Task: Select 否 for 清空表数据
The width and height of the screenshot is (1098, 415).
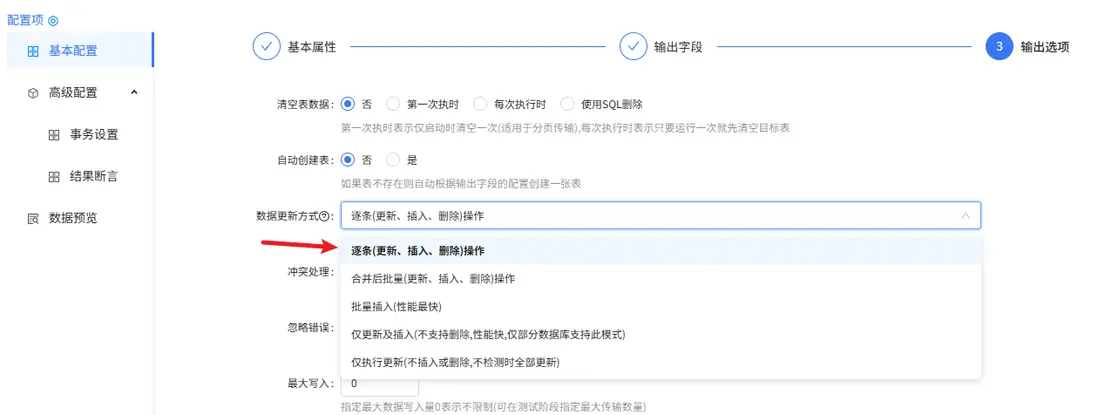Action: tap(347, 104)
